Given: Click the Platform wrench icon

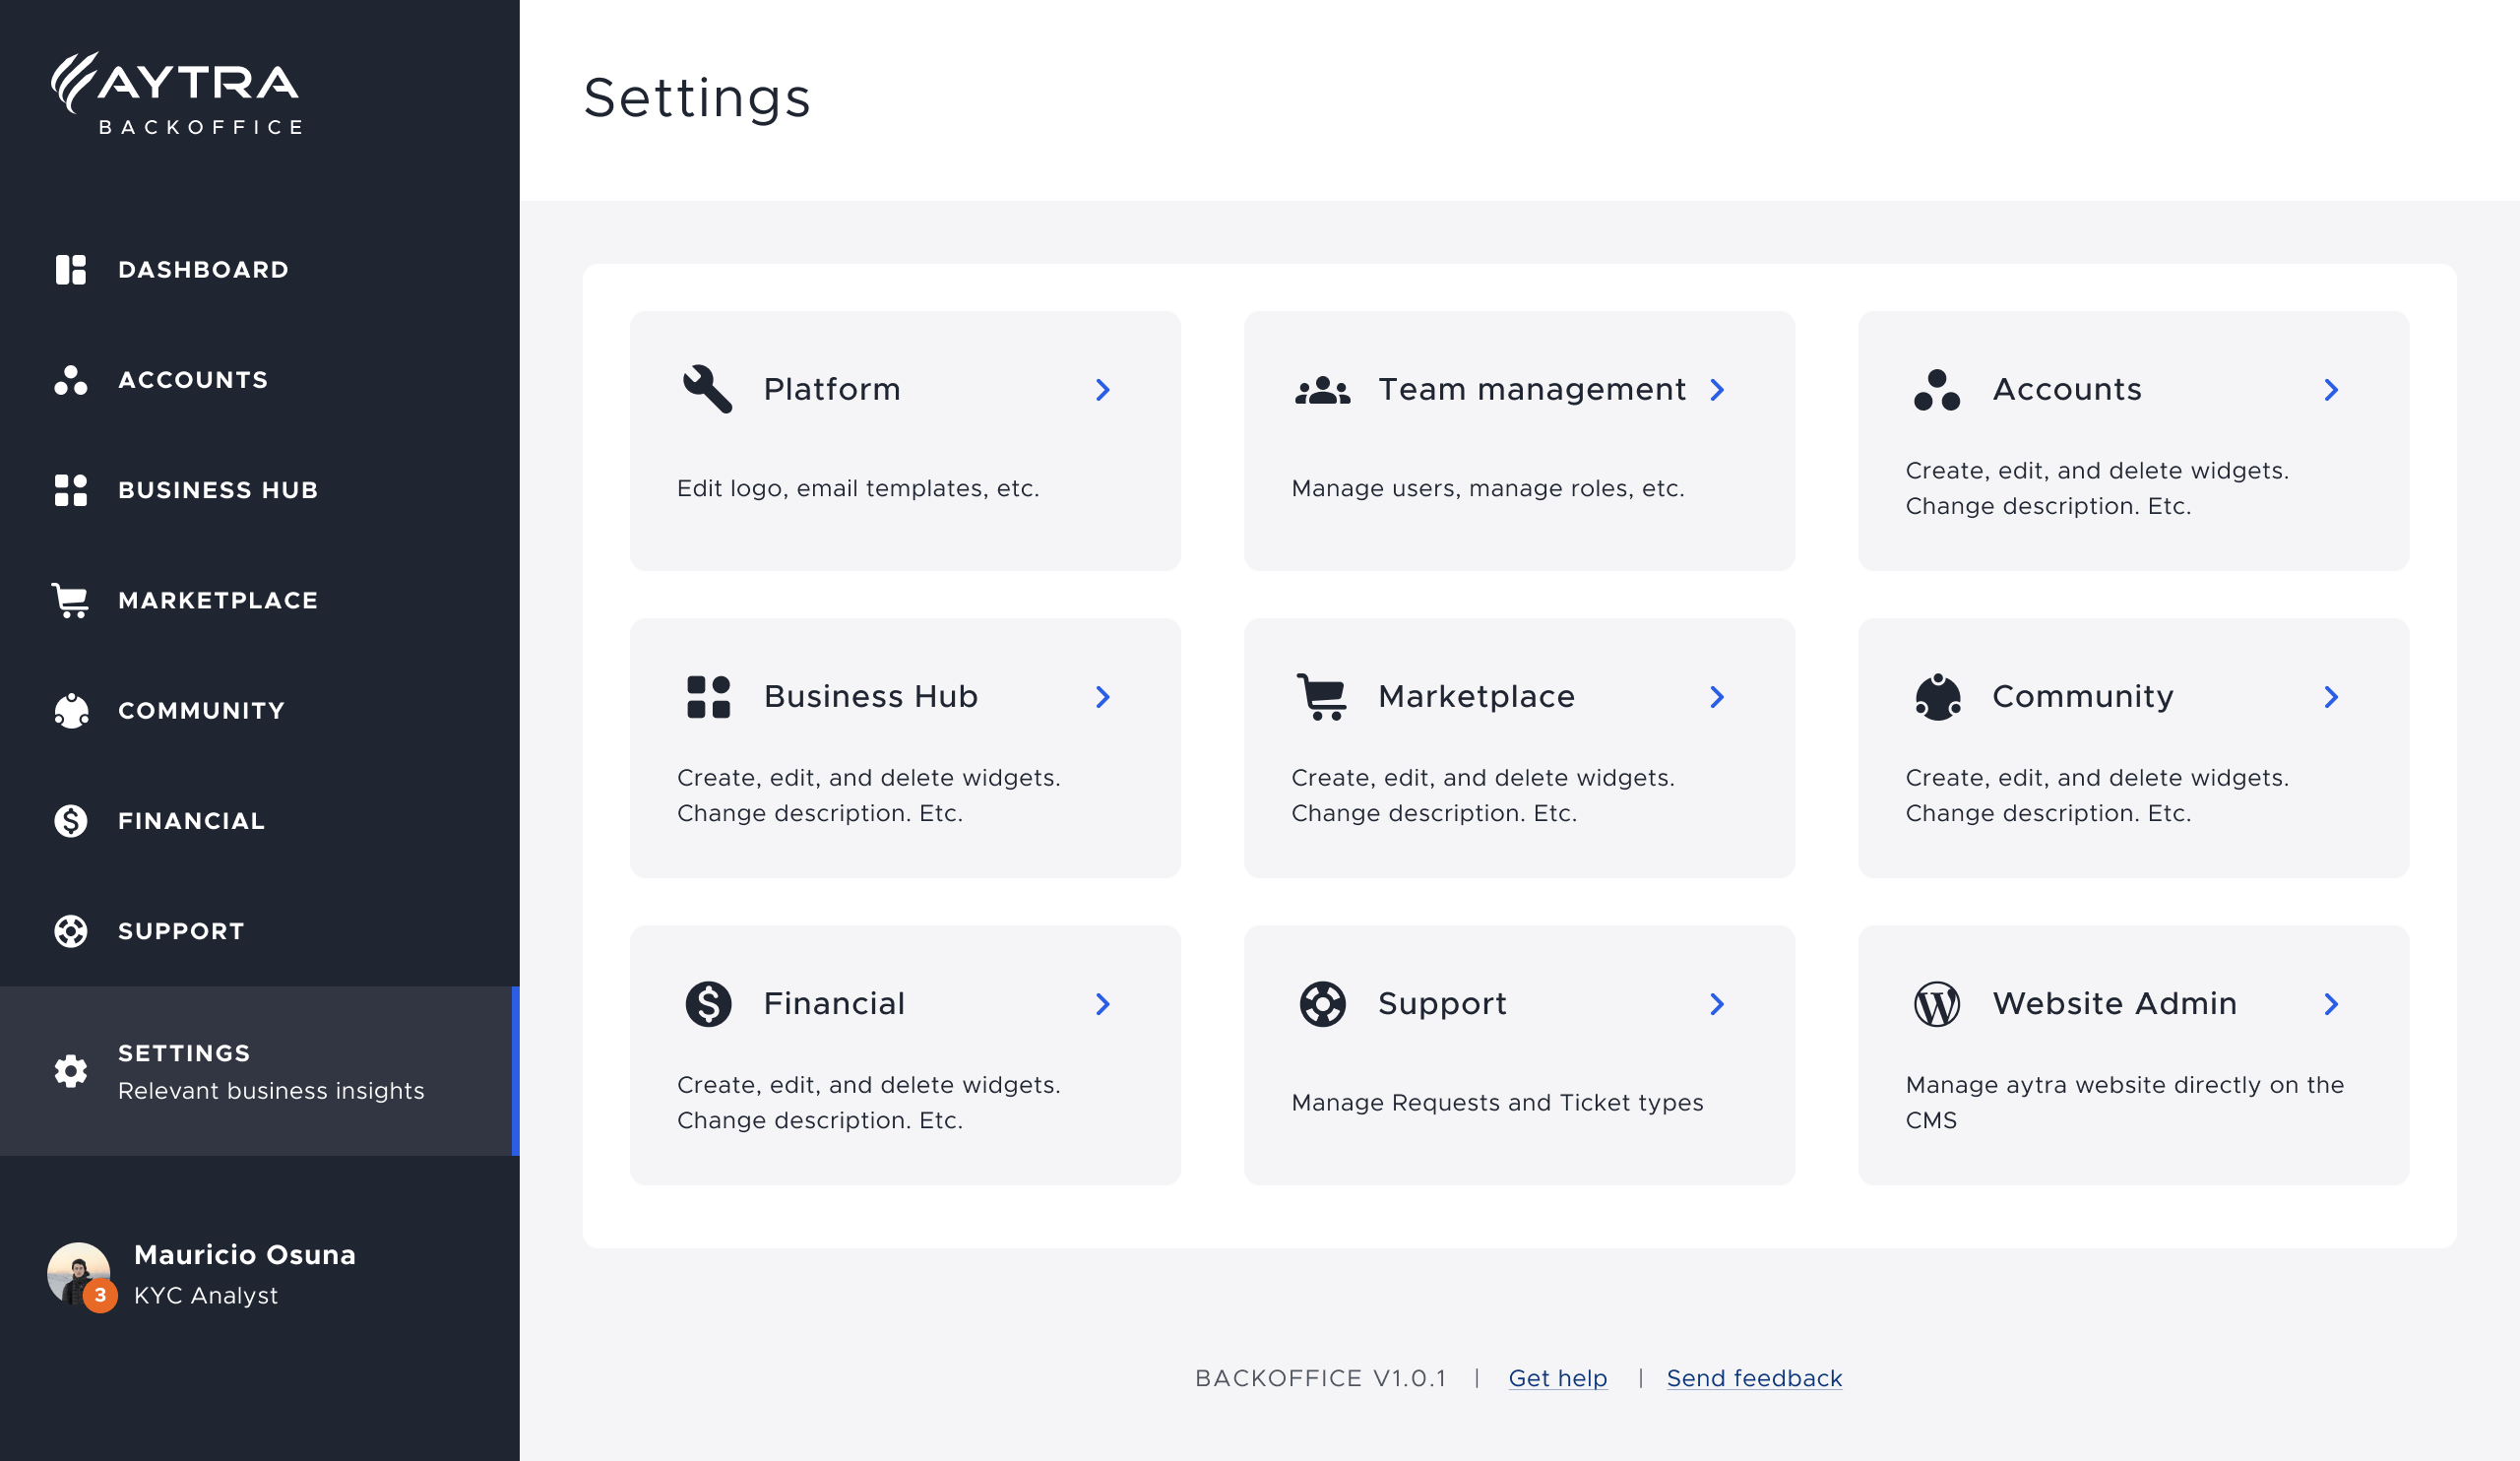Looking at the screenshot, I should pos(708,389).
